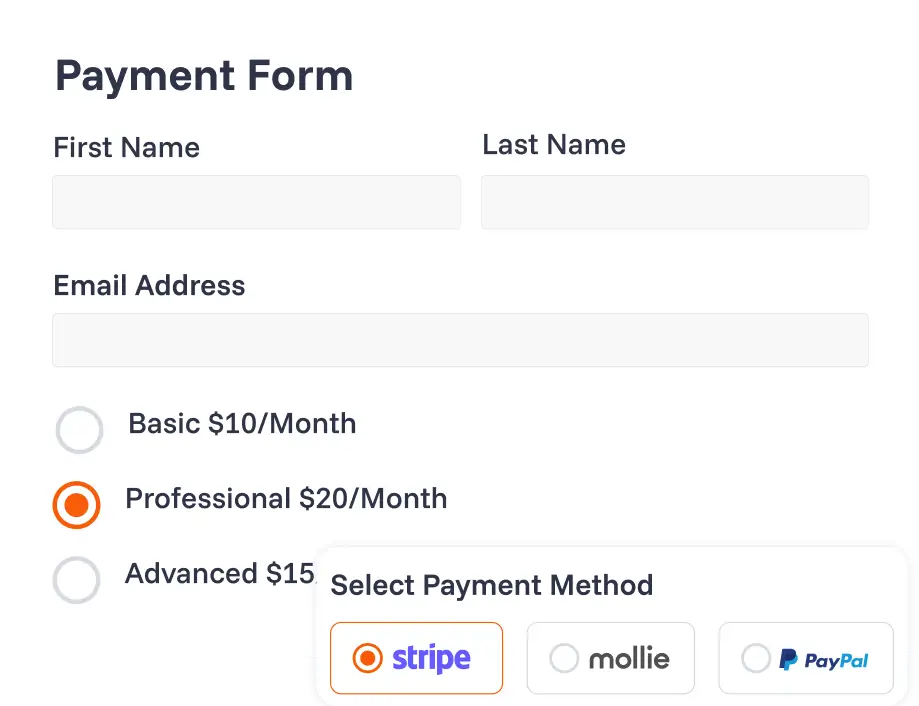Focus the Last Name input field

(x=675, y=202)
